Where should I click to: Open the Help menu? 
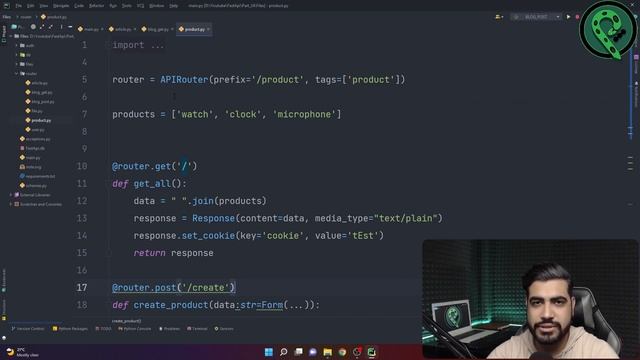click(173, 6)
